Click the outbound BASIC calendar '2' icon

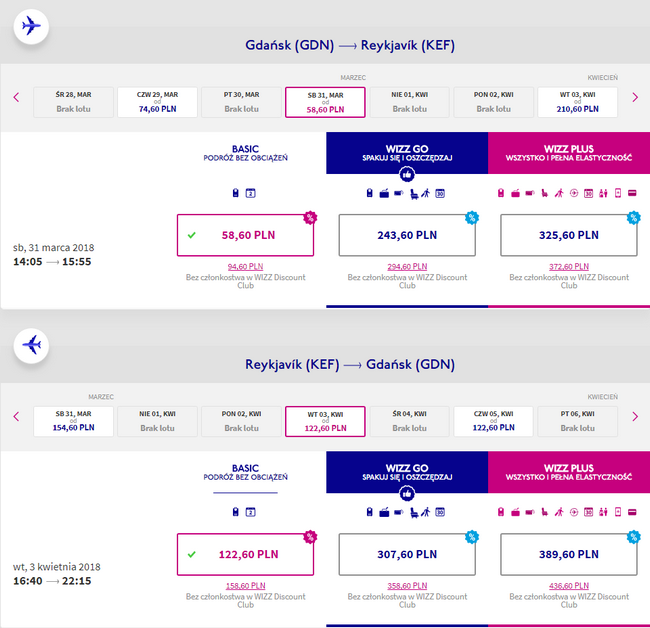[250, 193]
